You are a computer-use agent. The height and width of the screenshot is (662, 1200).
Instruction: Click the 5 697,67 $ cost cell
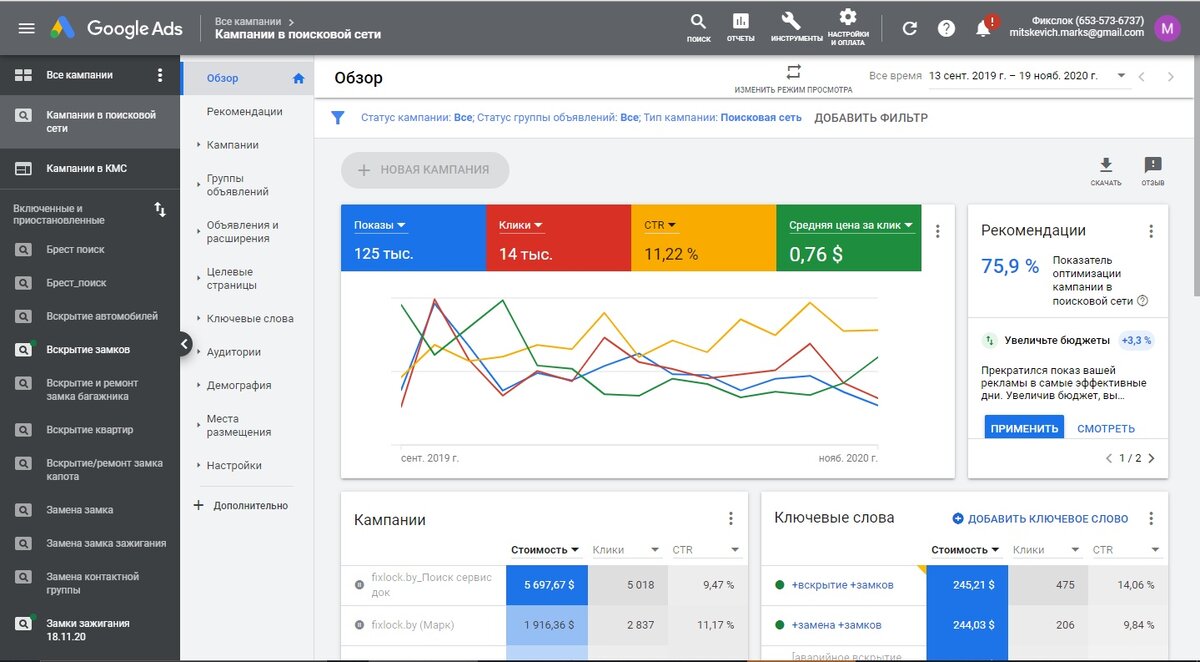pyautogui.click(x=547, y=585)
